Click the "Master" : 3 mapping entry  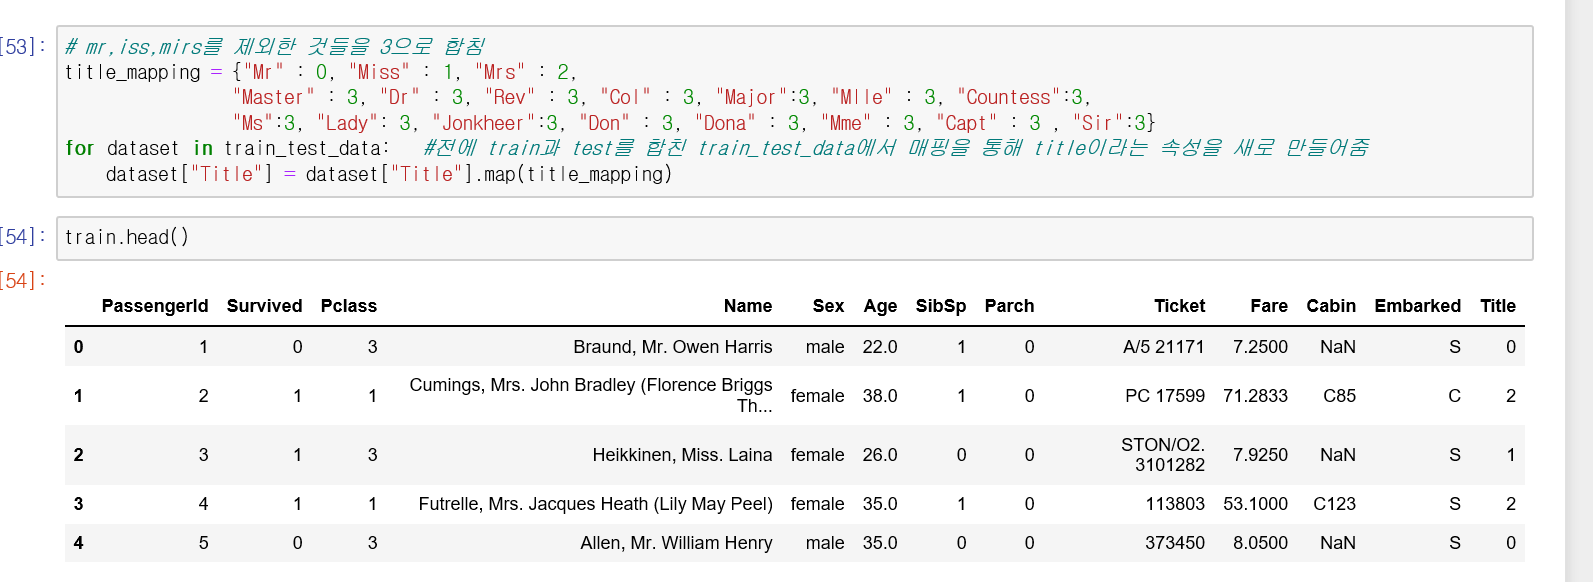pos(296,97)
